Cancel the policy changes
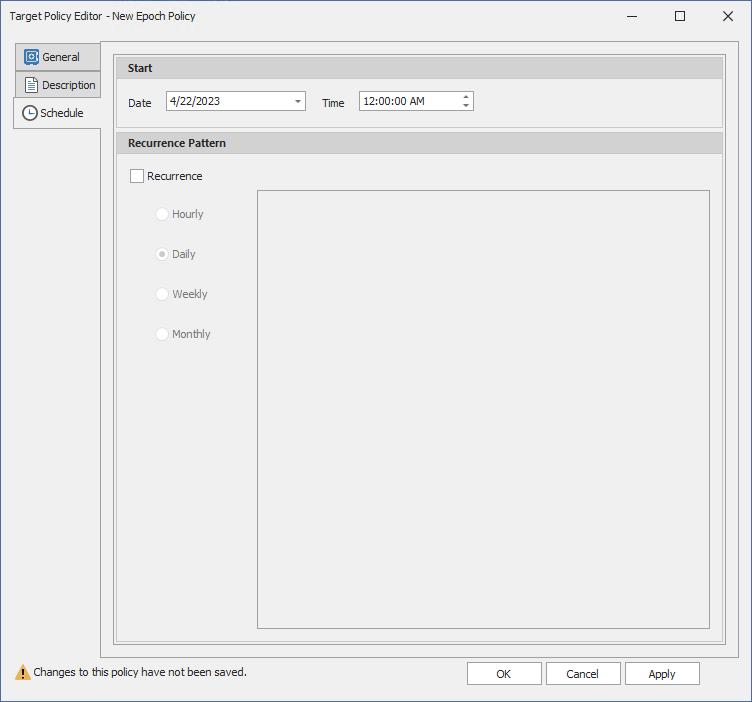 (583, 674)
